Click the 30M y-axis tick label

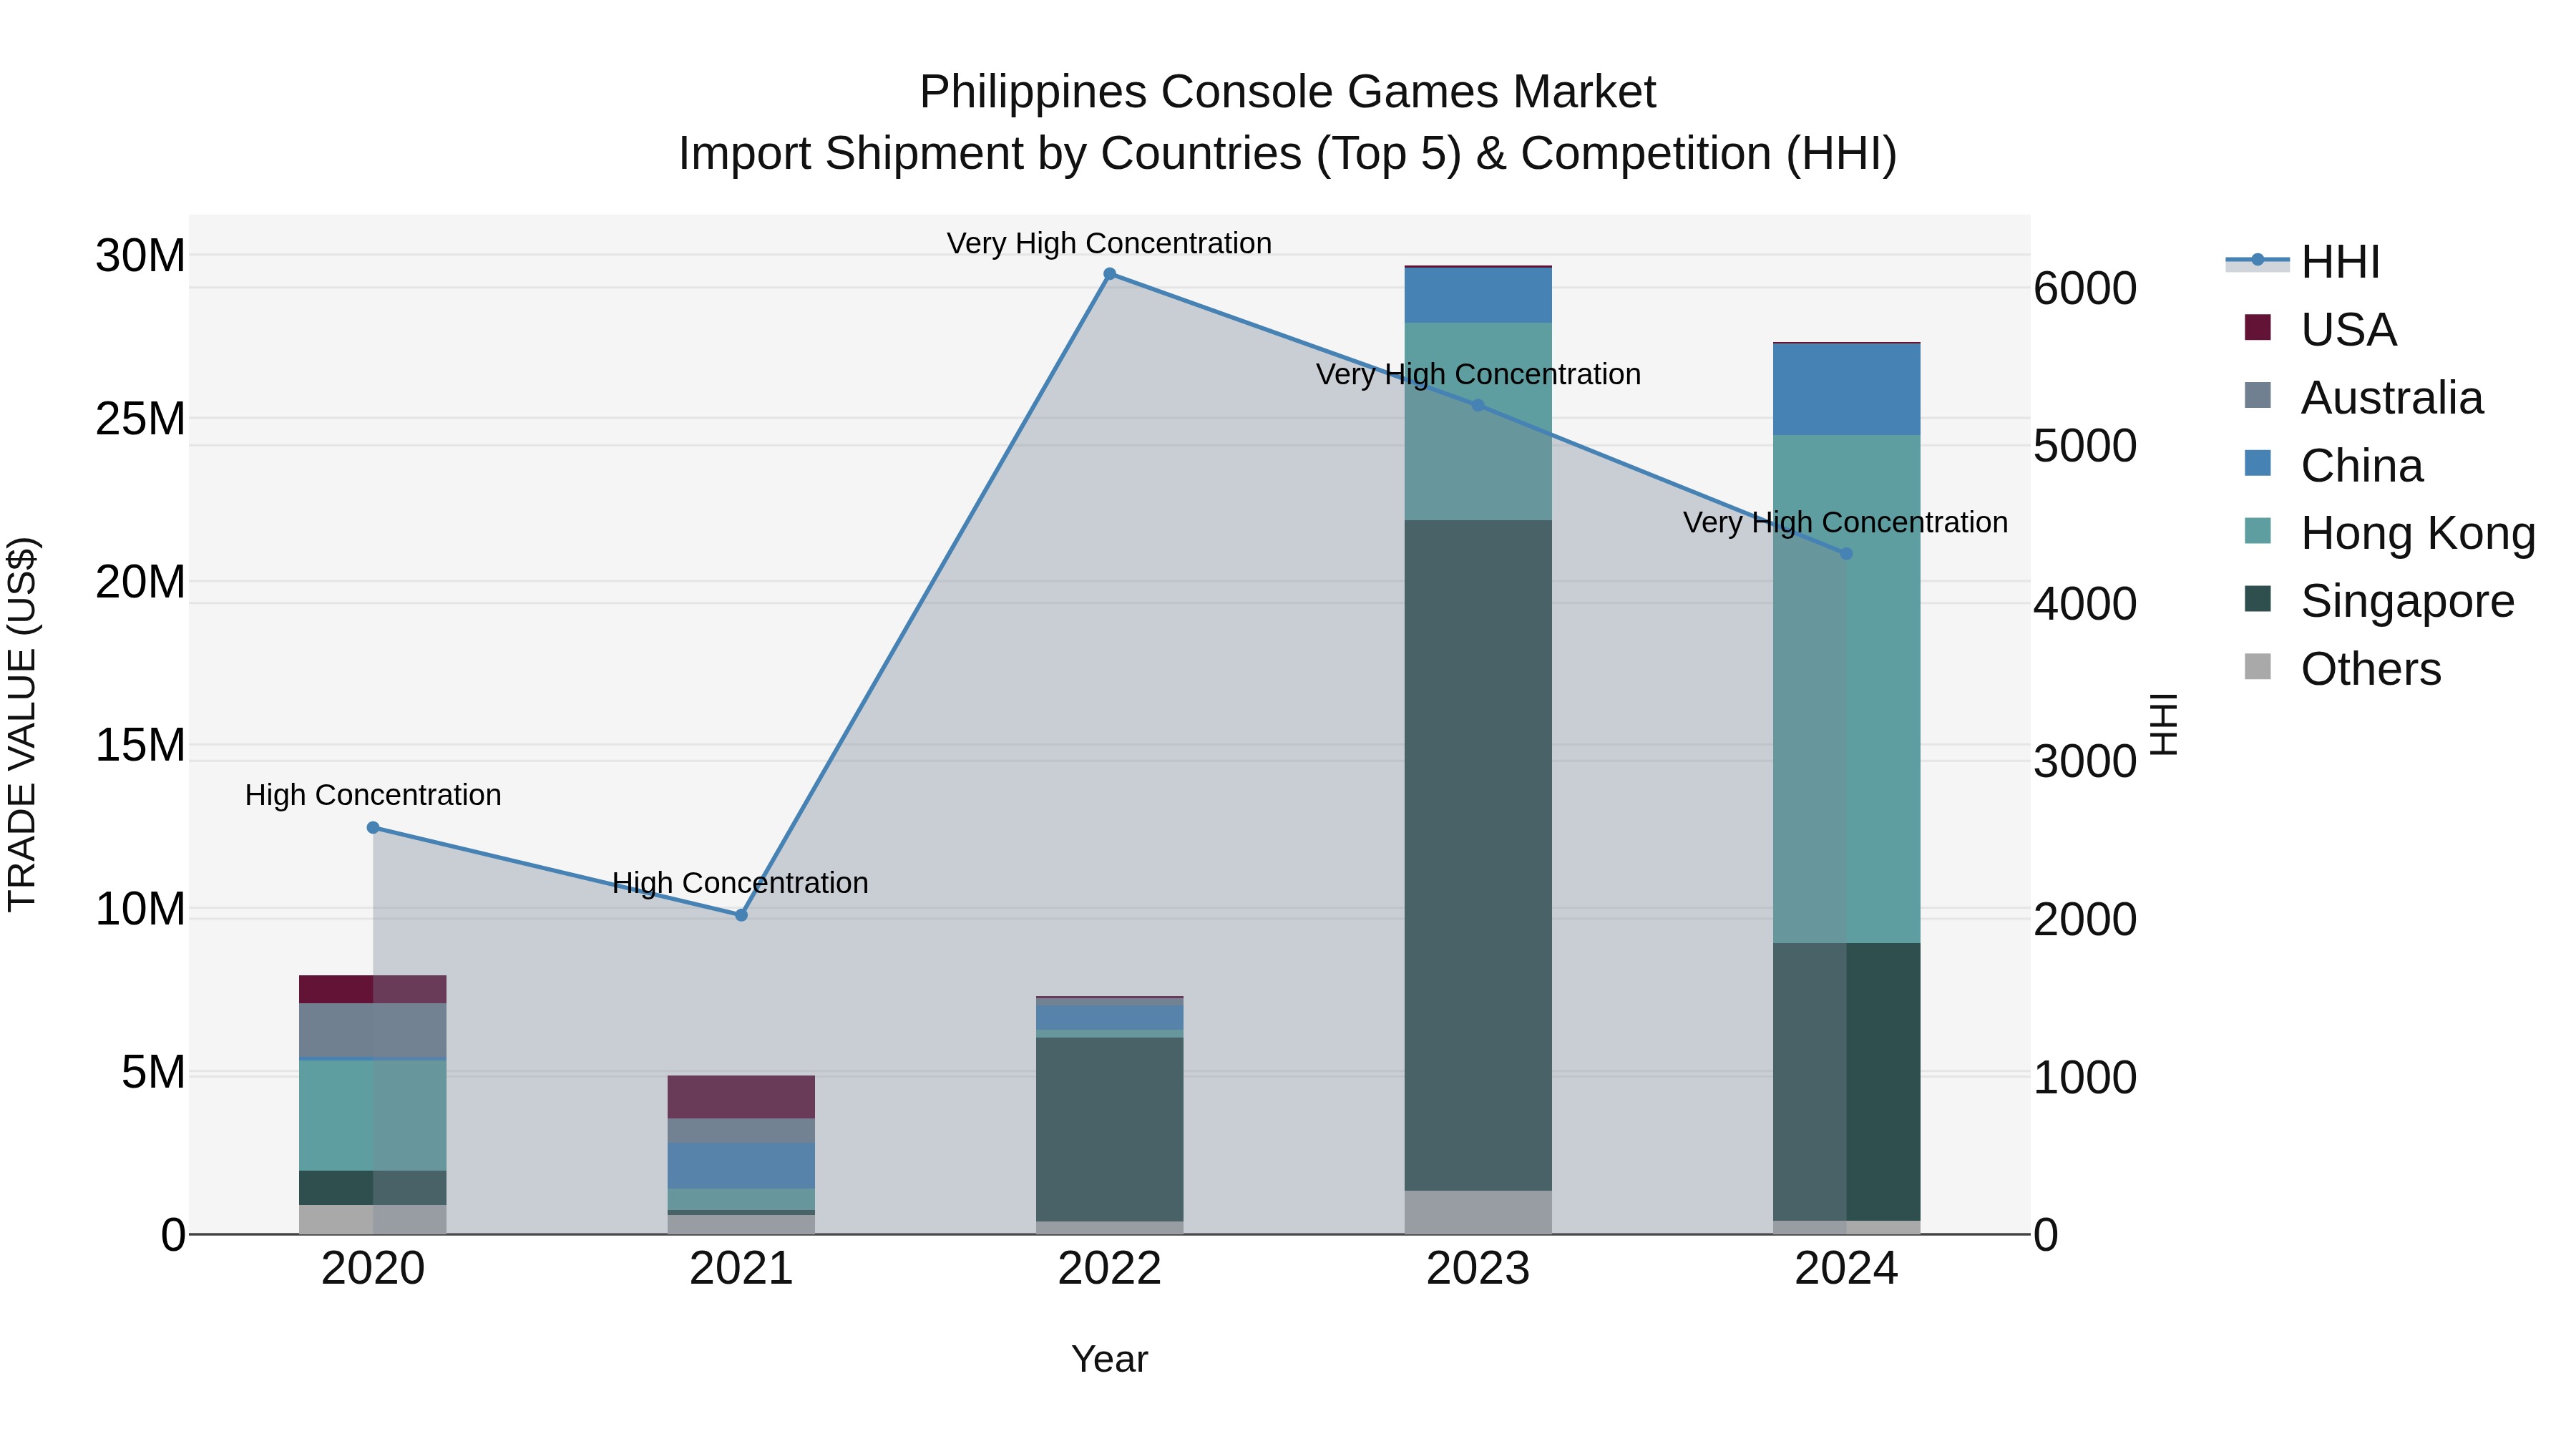tap(140, 256)
